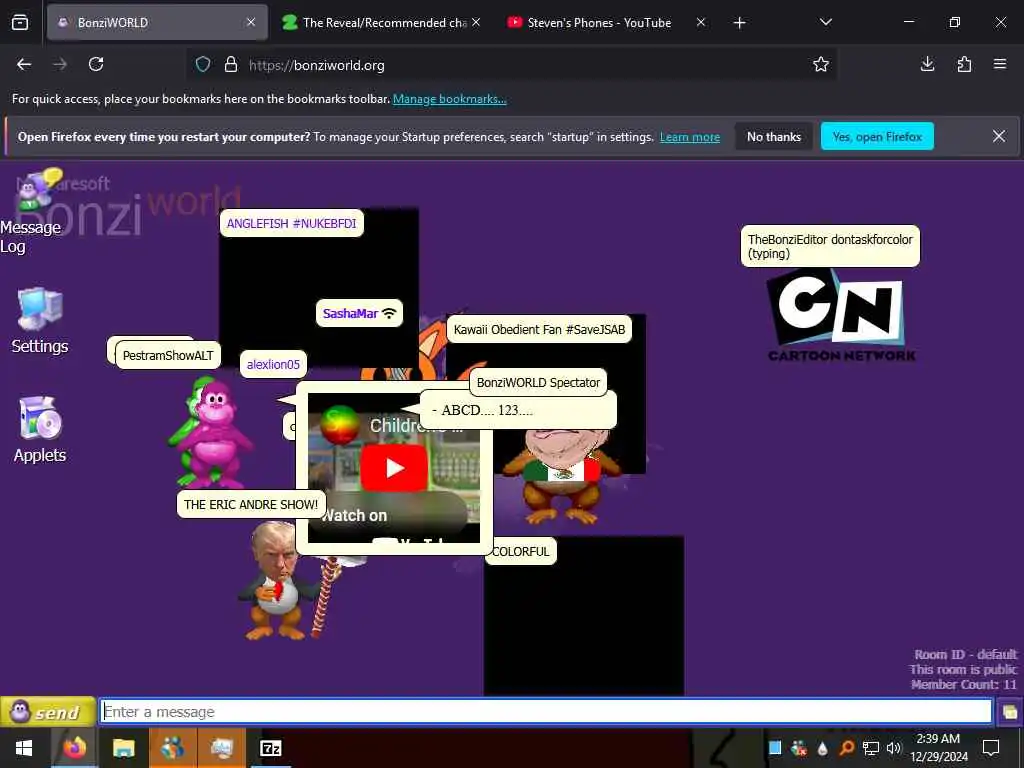Open the Windows Start menu
Viewport: 1024px width, 768px height.
24,748
